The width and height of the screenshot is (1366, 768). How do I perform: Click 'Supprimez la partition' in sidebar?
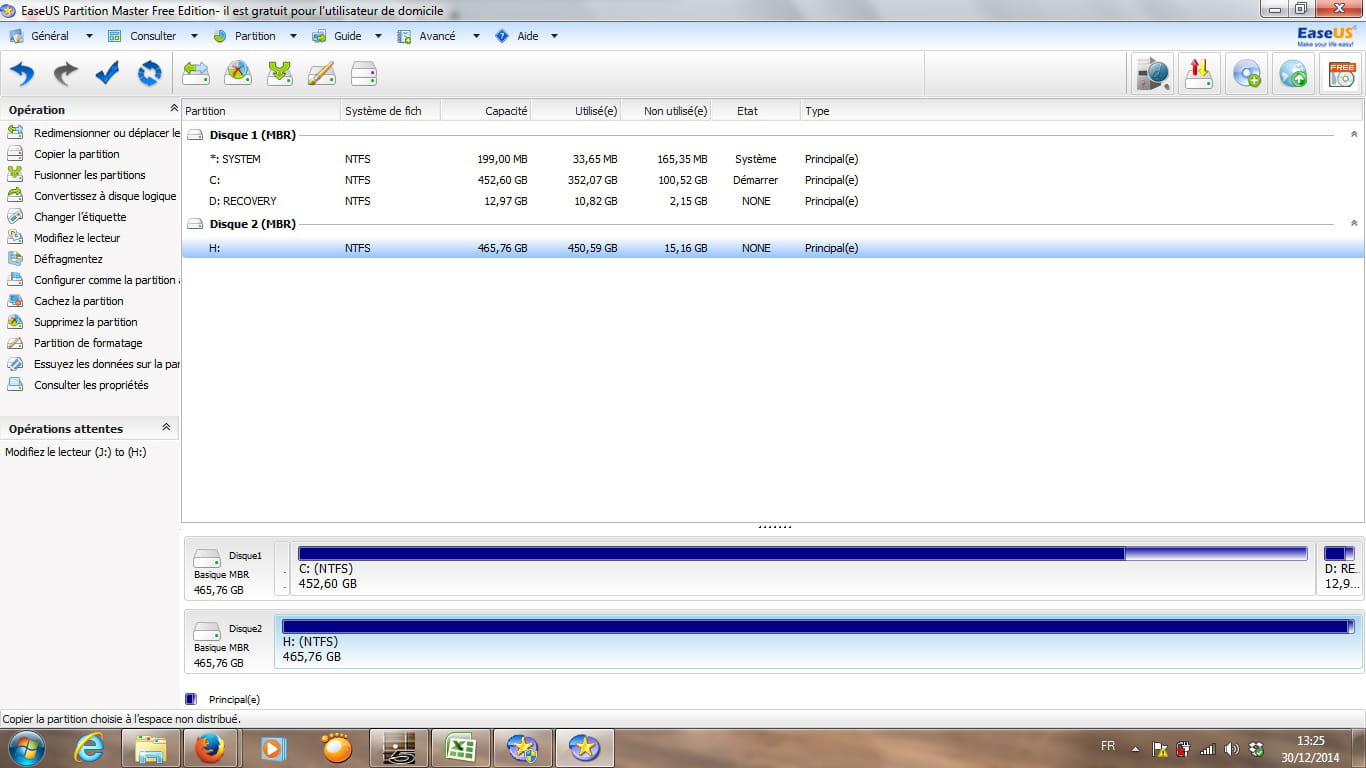85,322
